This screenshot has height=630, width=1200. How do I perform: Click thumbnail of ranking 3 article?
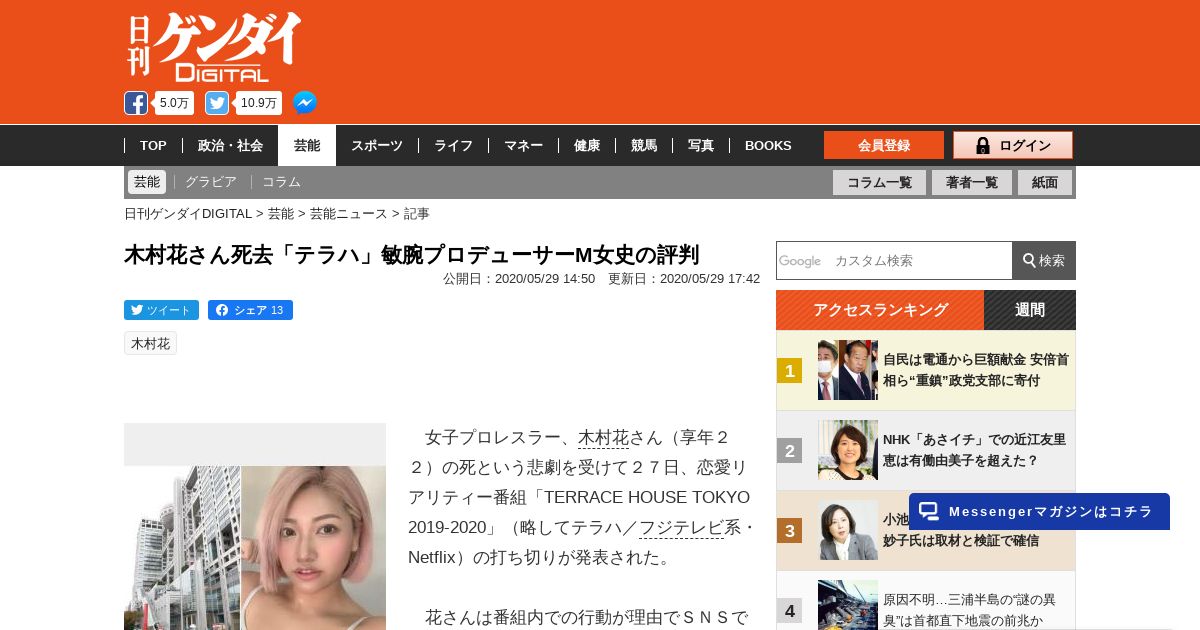pos(848,530)
